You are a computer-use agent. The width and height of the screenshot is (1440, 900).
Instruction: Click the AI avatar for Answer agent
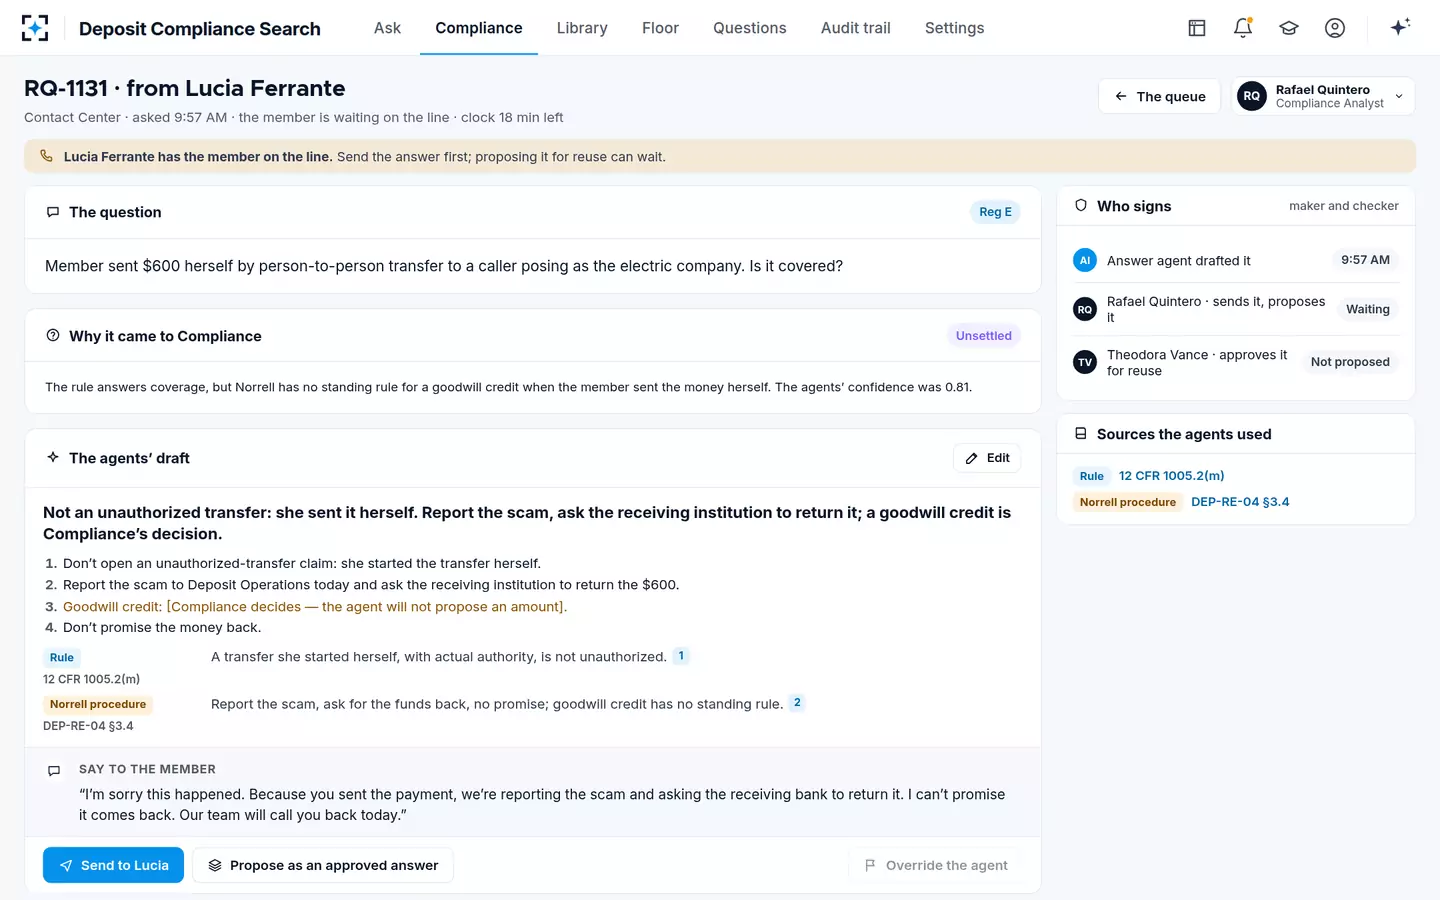[x=1085, y=260]
